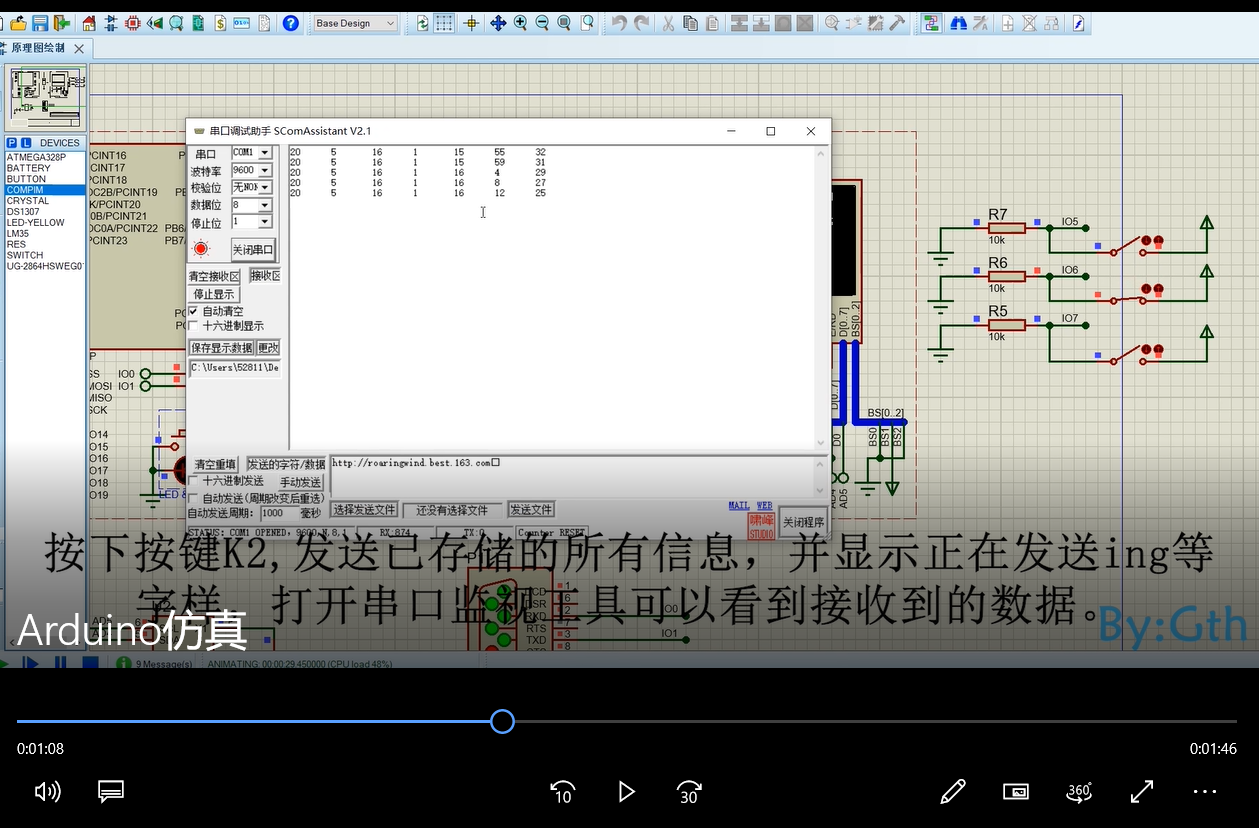Screen dimensions: 1259x828
Task: Close the 原理图绘制 tab
Action: pos(80,48)
